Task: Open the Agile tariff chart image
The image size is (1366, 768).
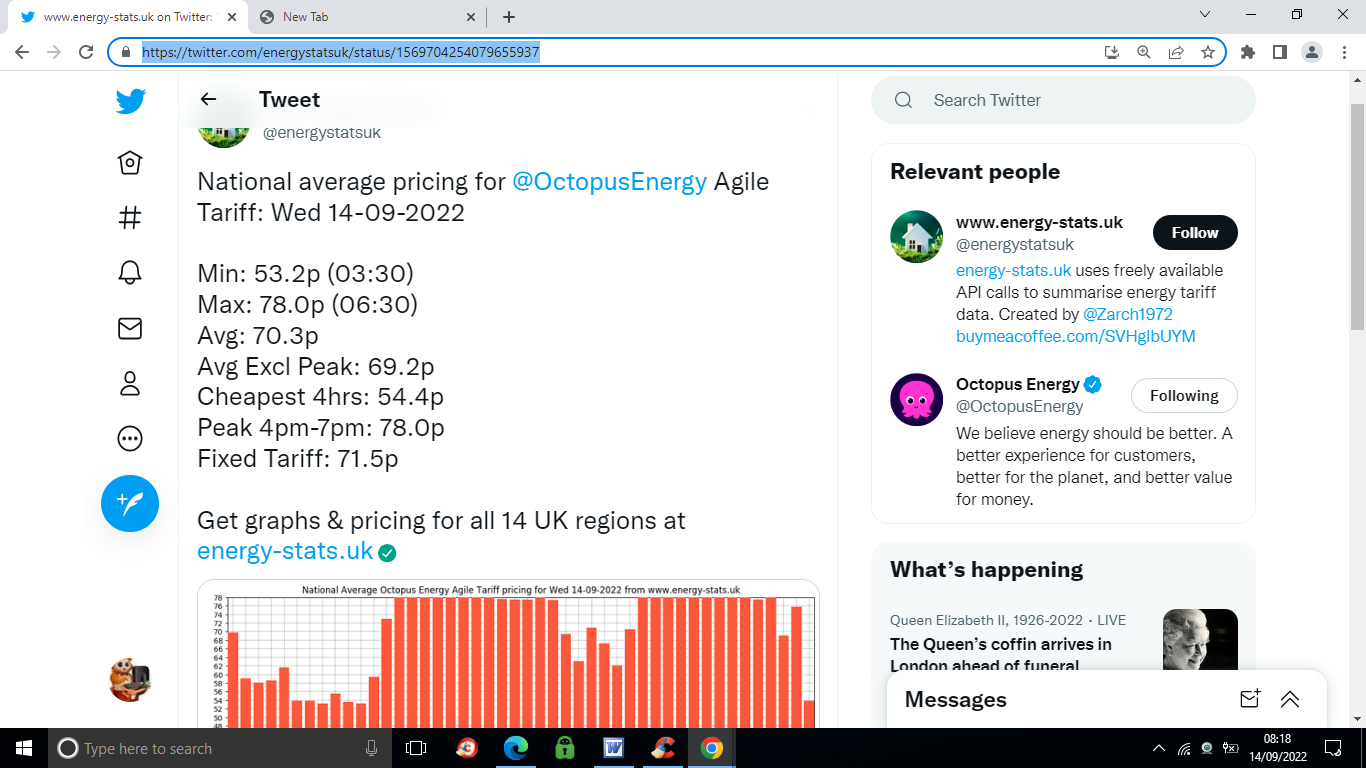Action: (508, 654)
